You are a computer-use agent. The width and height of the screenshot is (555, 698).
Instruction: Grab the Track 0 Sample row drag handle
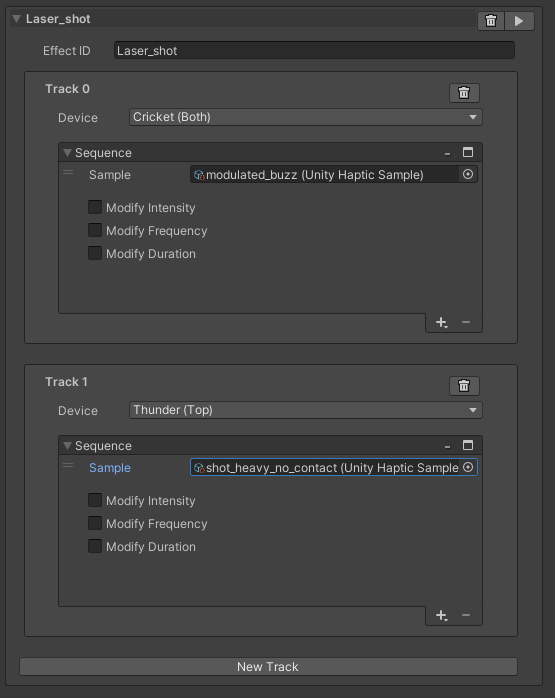[x=68, y=172]
